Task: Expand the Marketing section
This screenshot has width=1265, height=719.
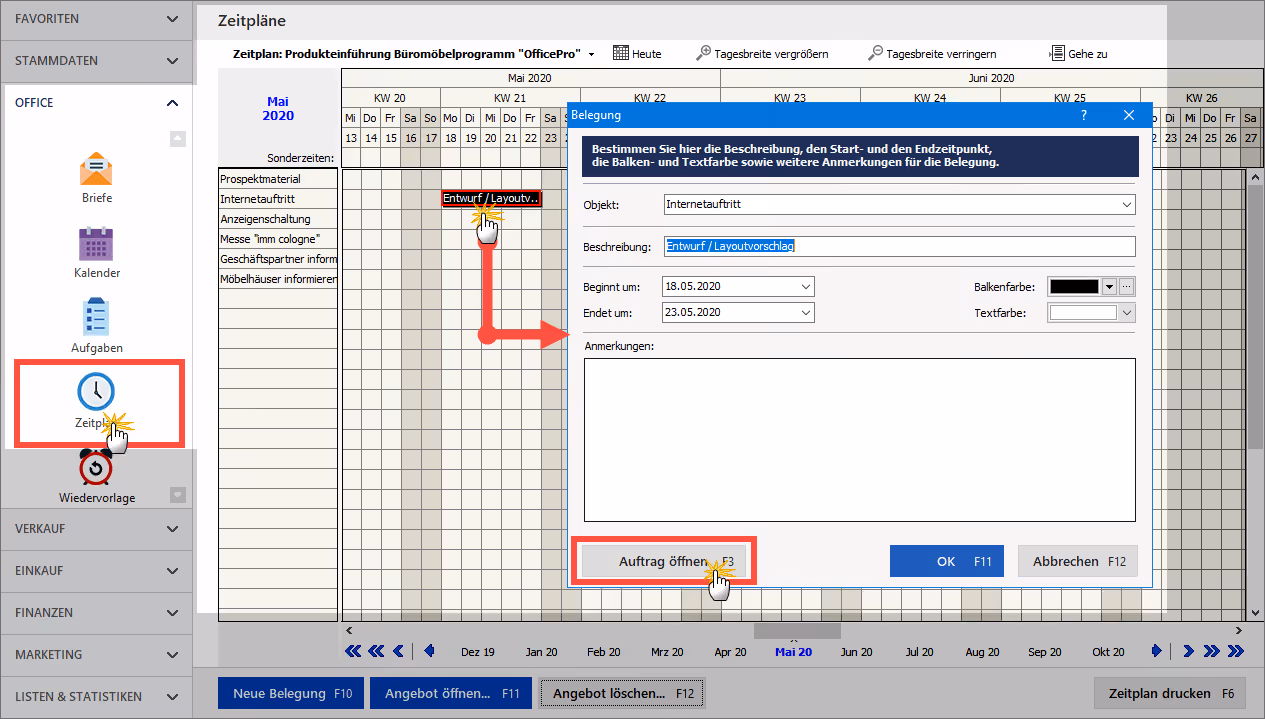Action: (x=172, y=655)
